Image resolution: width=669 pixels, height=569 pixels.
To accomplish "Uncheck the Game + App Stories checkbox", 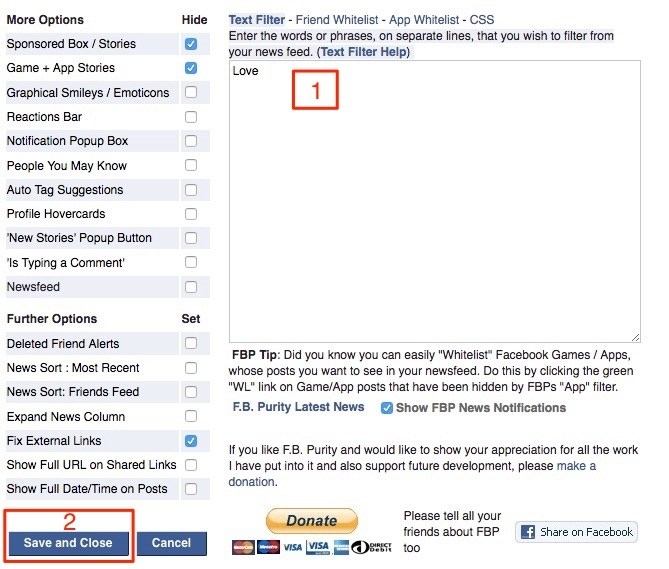I will pos(191,68).
